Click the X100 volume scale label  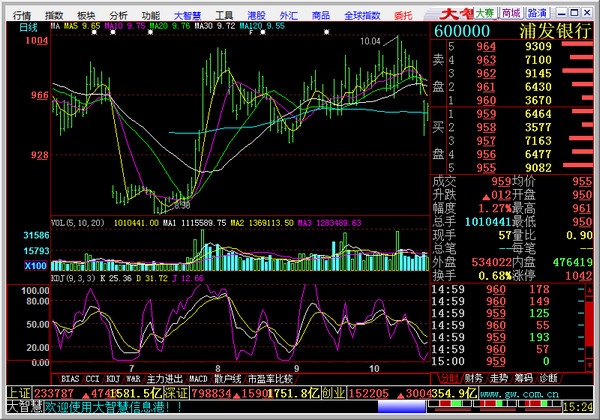point(36,265)
